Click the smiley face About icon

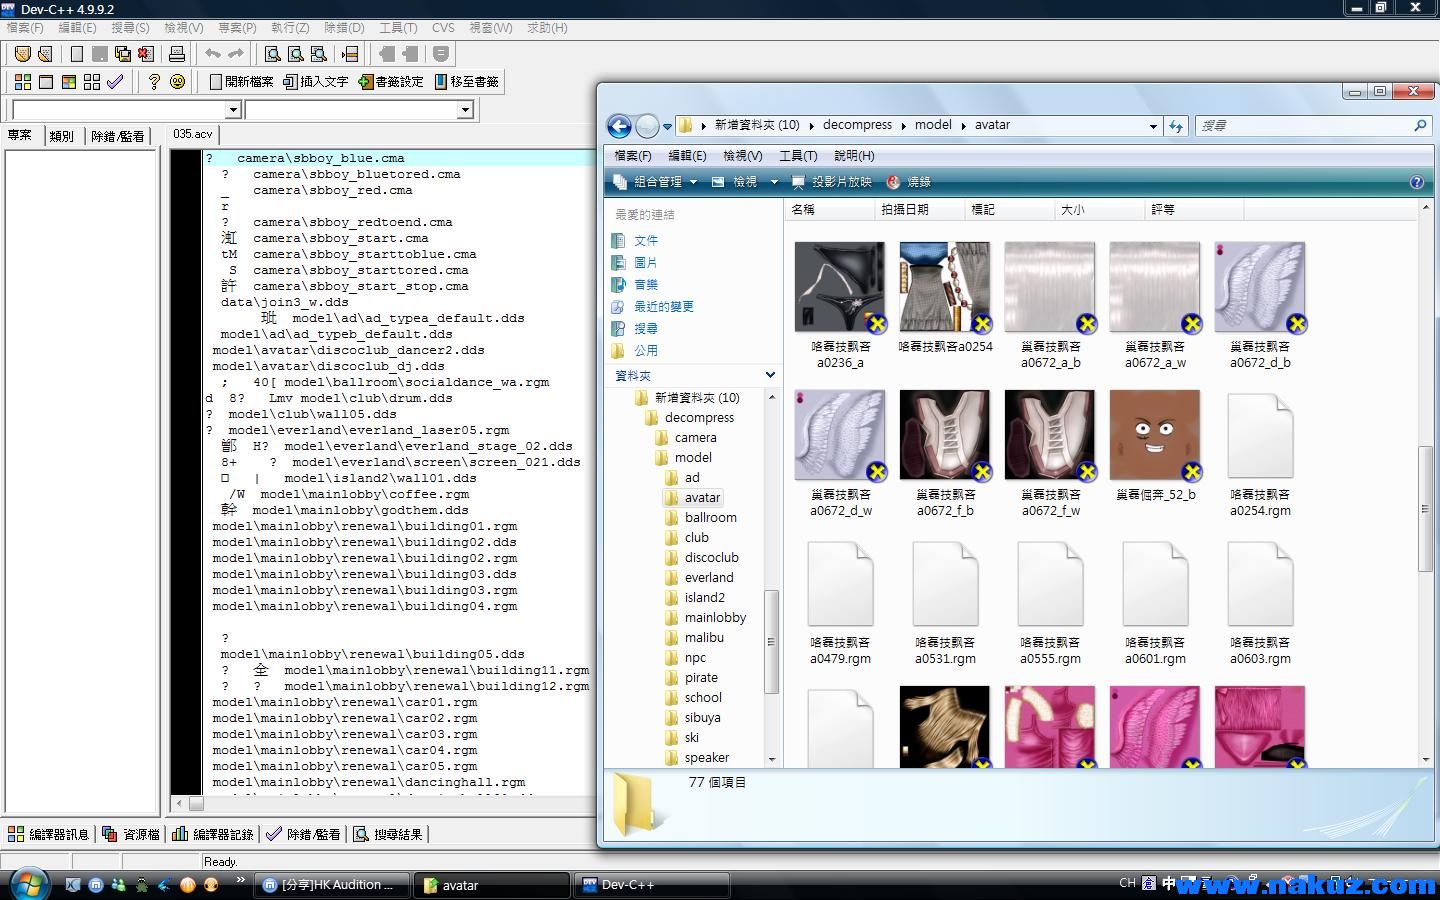click(178, 82)
